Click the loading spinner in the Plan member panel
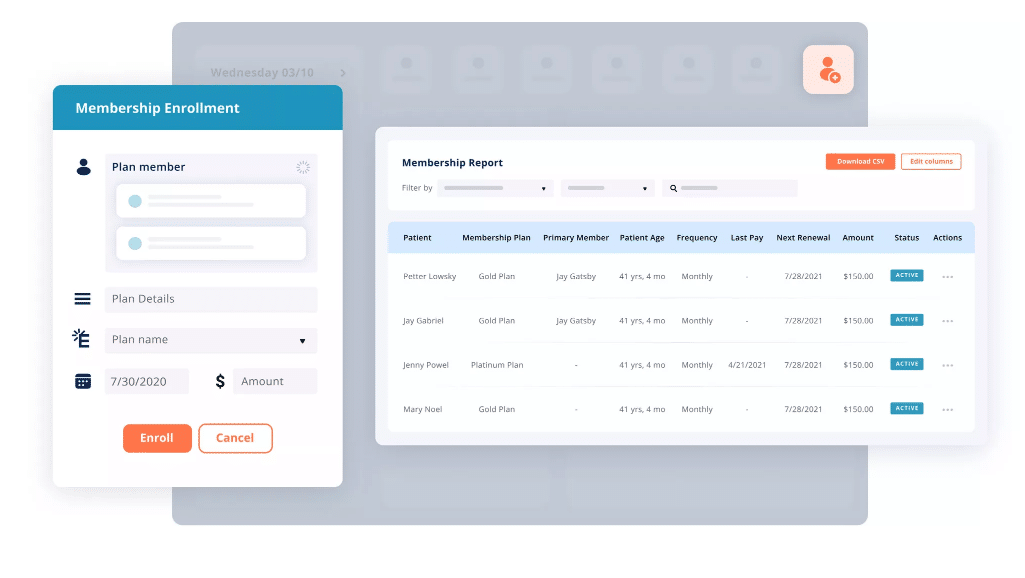The image size is (1025, 578). point(303,167)
